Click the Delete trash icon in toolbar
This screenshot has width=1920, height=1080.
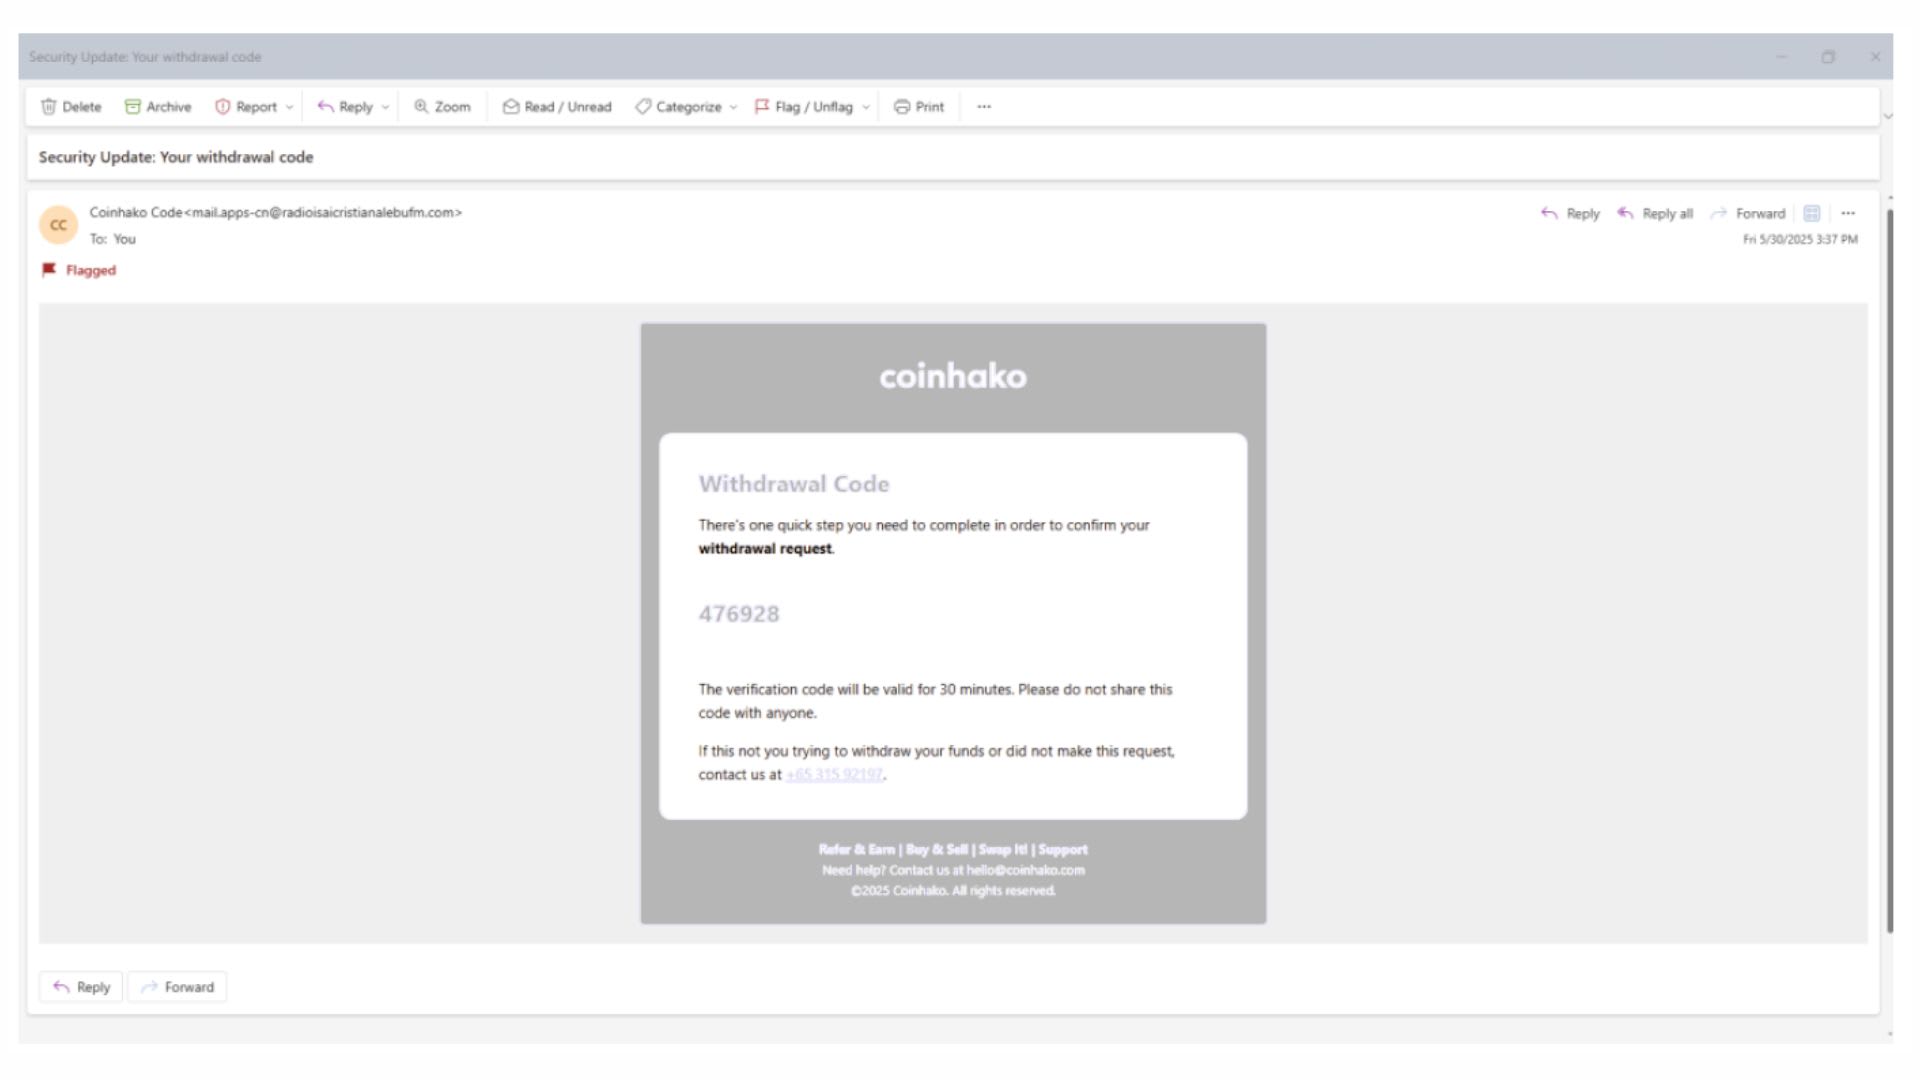[x=48, y=107]
